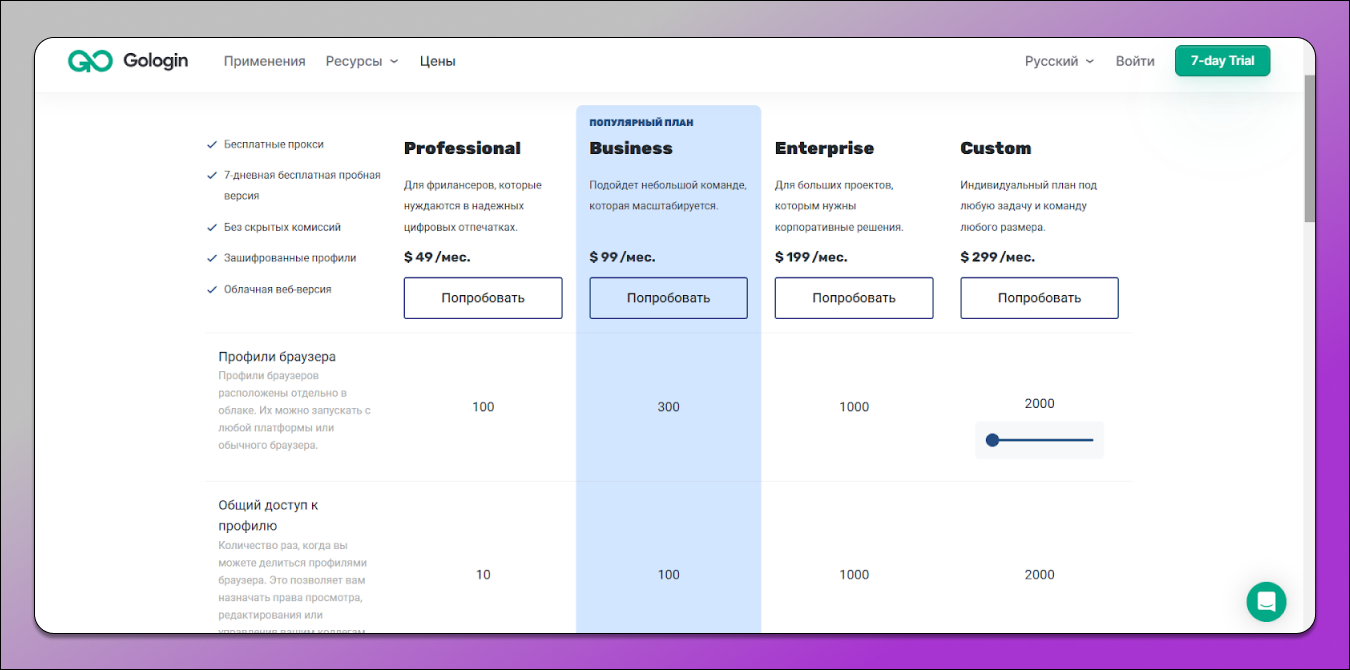Click the browser profiles slider handle
1350x670 pixels.
tap(993, 439)
